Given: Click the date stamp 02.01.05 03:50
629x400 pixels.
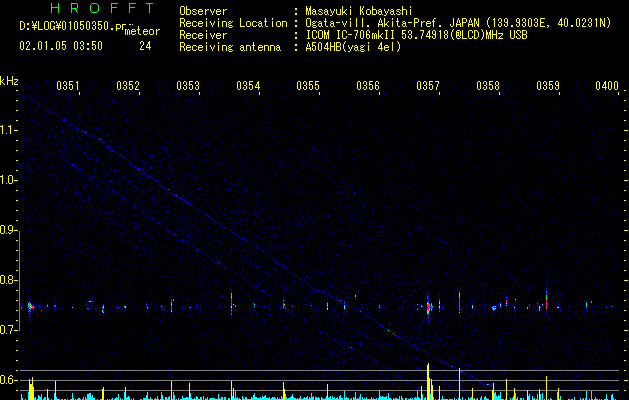Looking at the screenshot, I should pos(61,46).
